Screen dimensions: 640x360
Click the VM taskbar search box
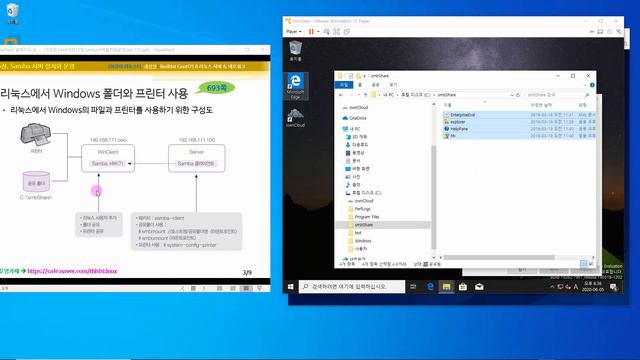[352, 287]
